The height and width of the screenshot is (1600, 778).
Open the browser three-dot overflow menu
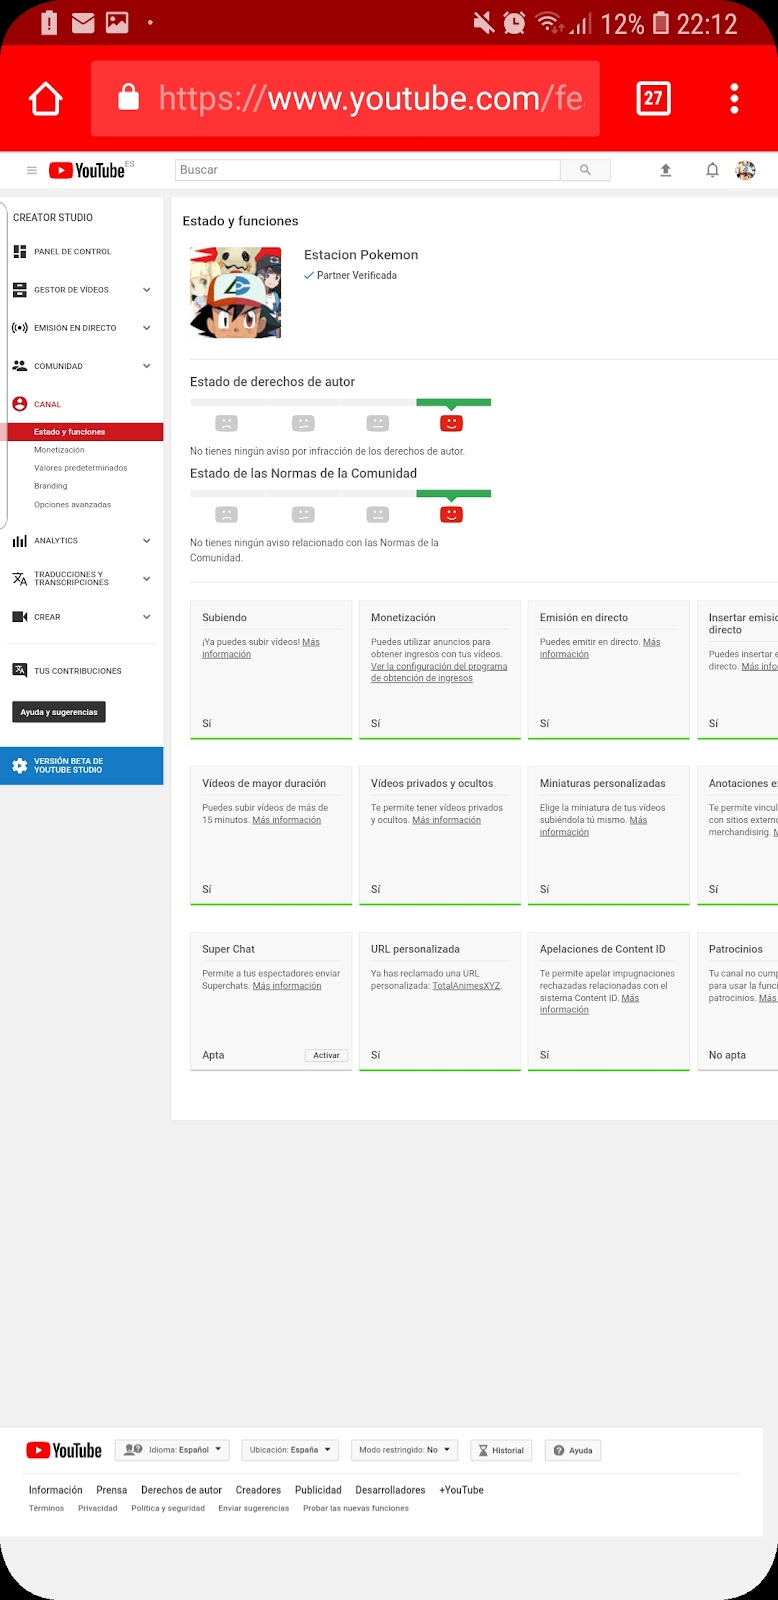pos(734,98)
